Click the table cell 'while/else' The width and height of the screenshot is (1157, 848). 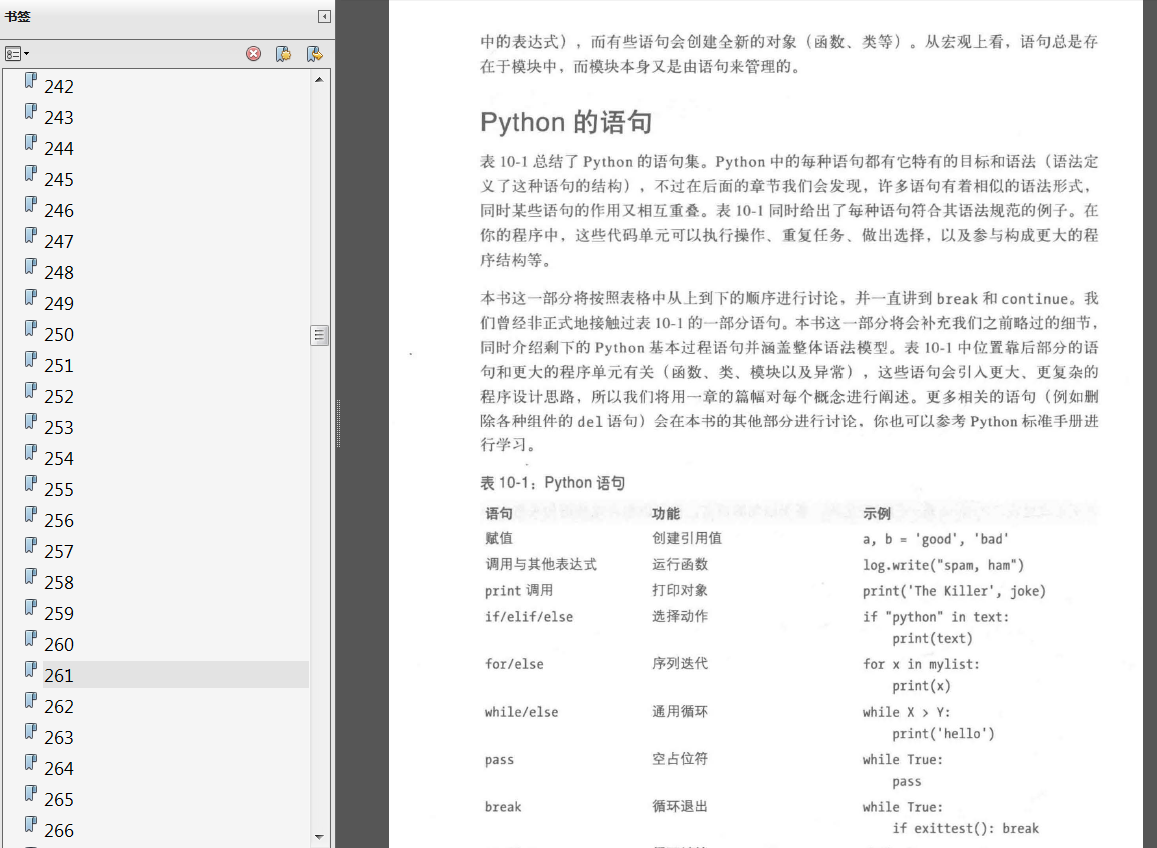(522, 712)
